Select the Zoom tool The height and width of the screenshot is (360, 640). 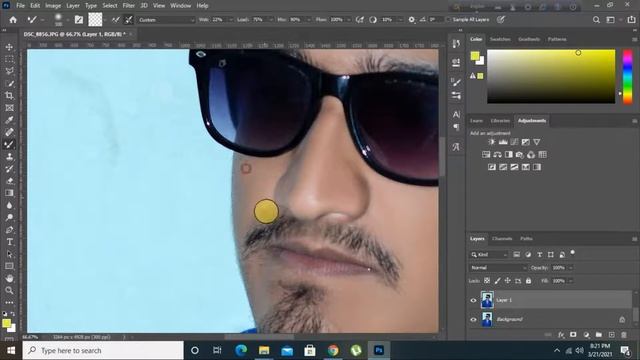coord(9,291)
